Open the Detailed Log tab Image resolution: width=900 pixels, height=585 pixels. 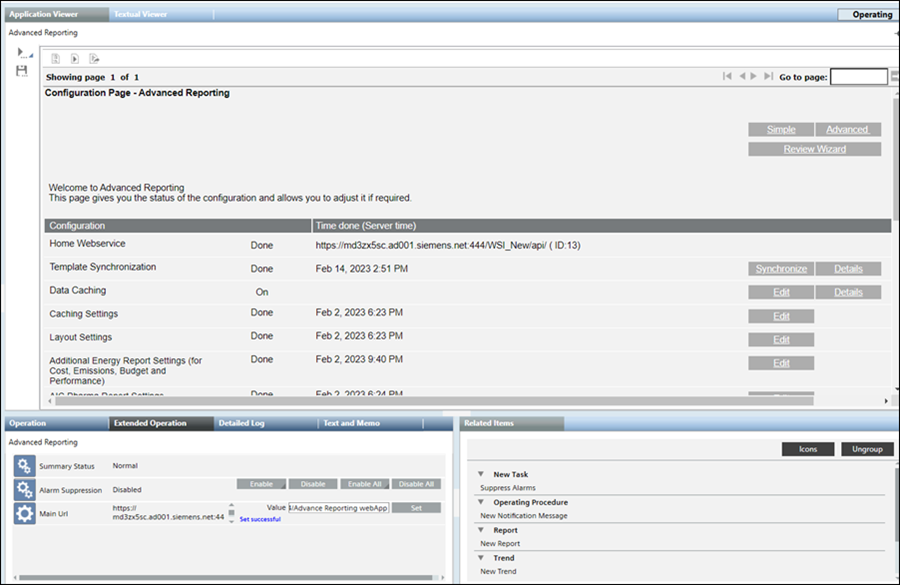point(241,423)
